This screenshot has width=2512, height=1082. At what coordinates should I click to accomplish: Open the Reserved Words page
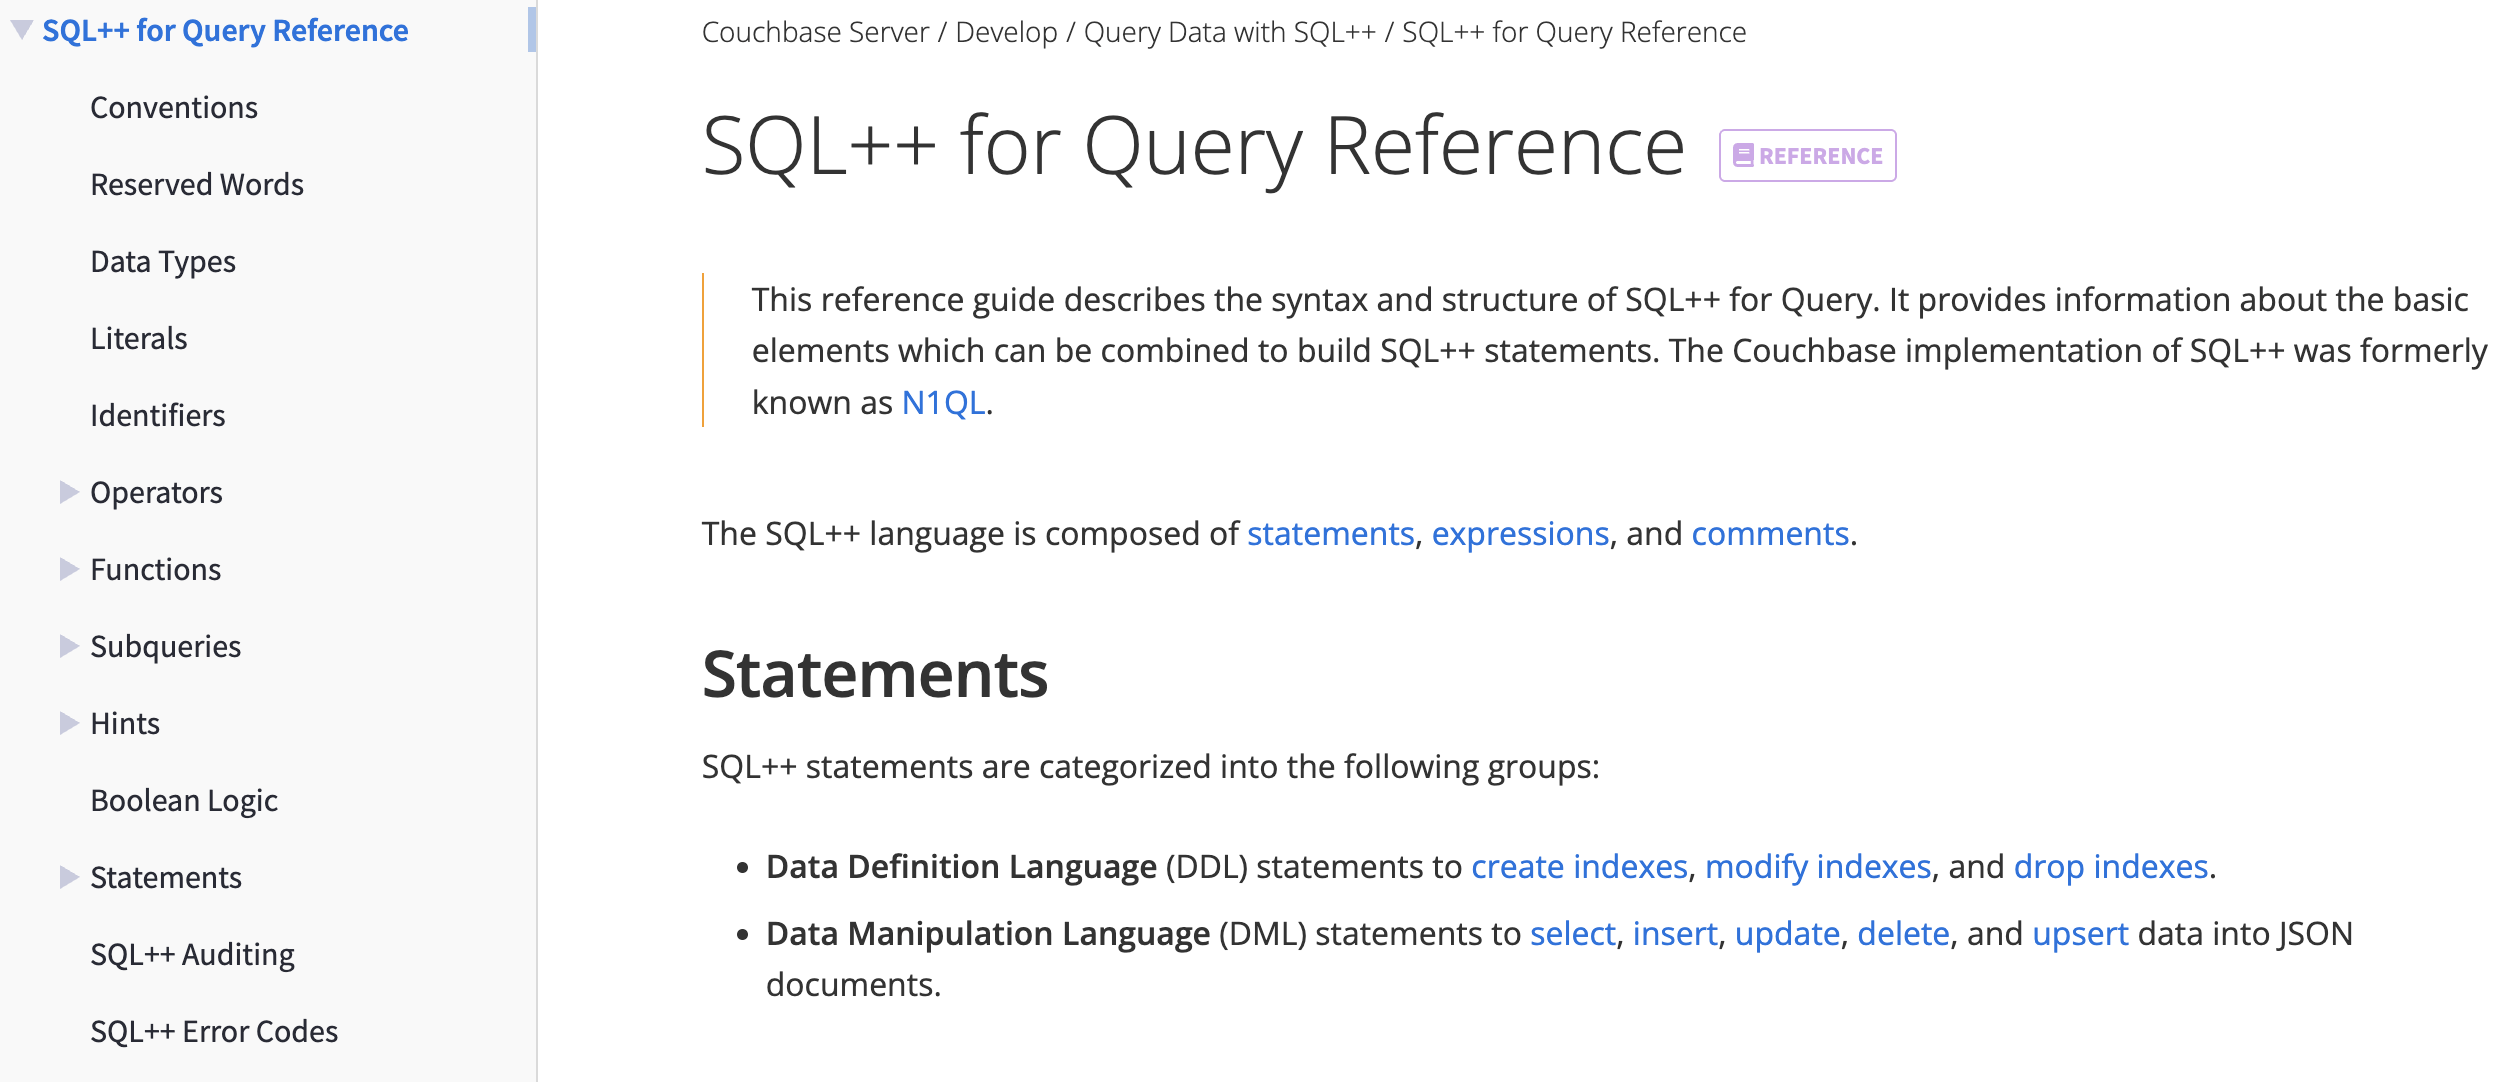pyautogui.click(x=197, y=185)
